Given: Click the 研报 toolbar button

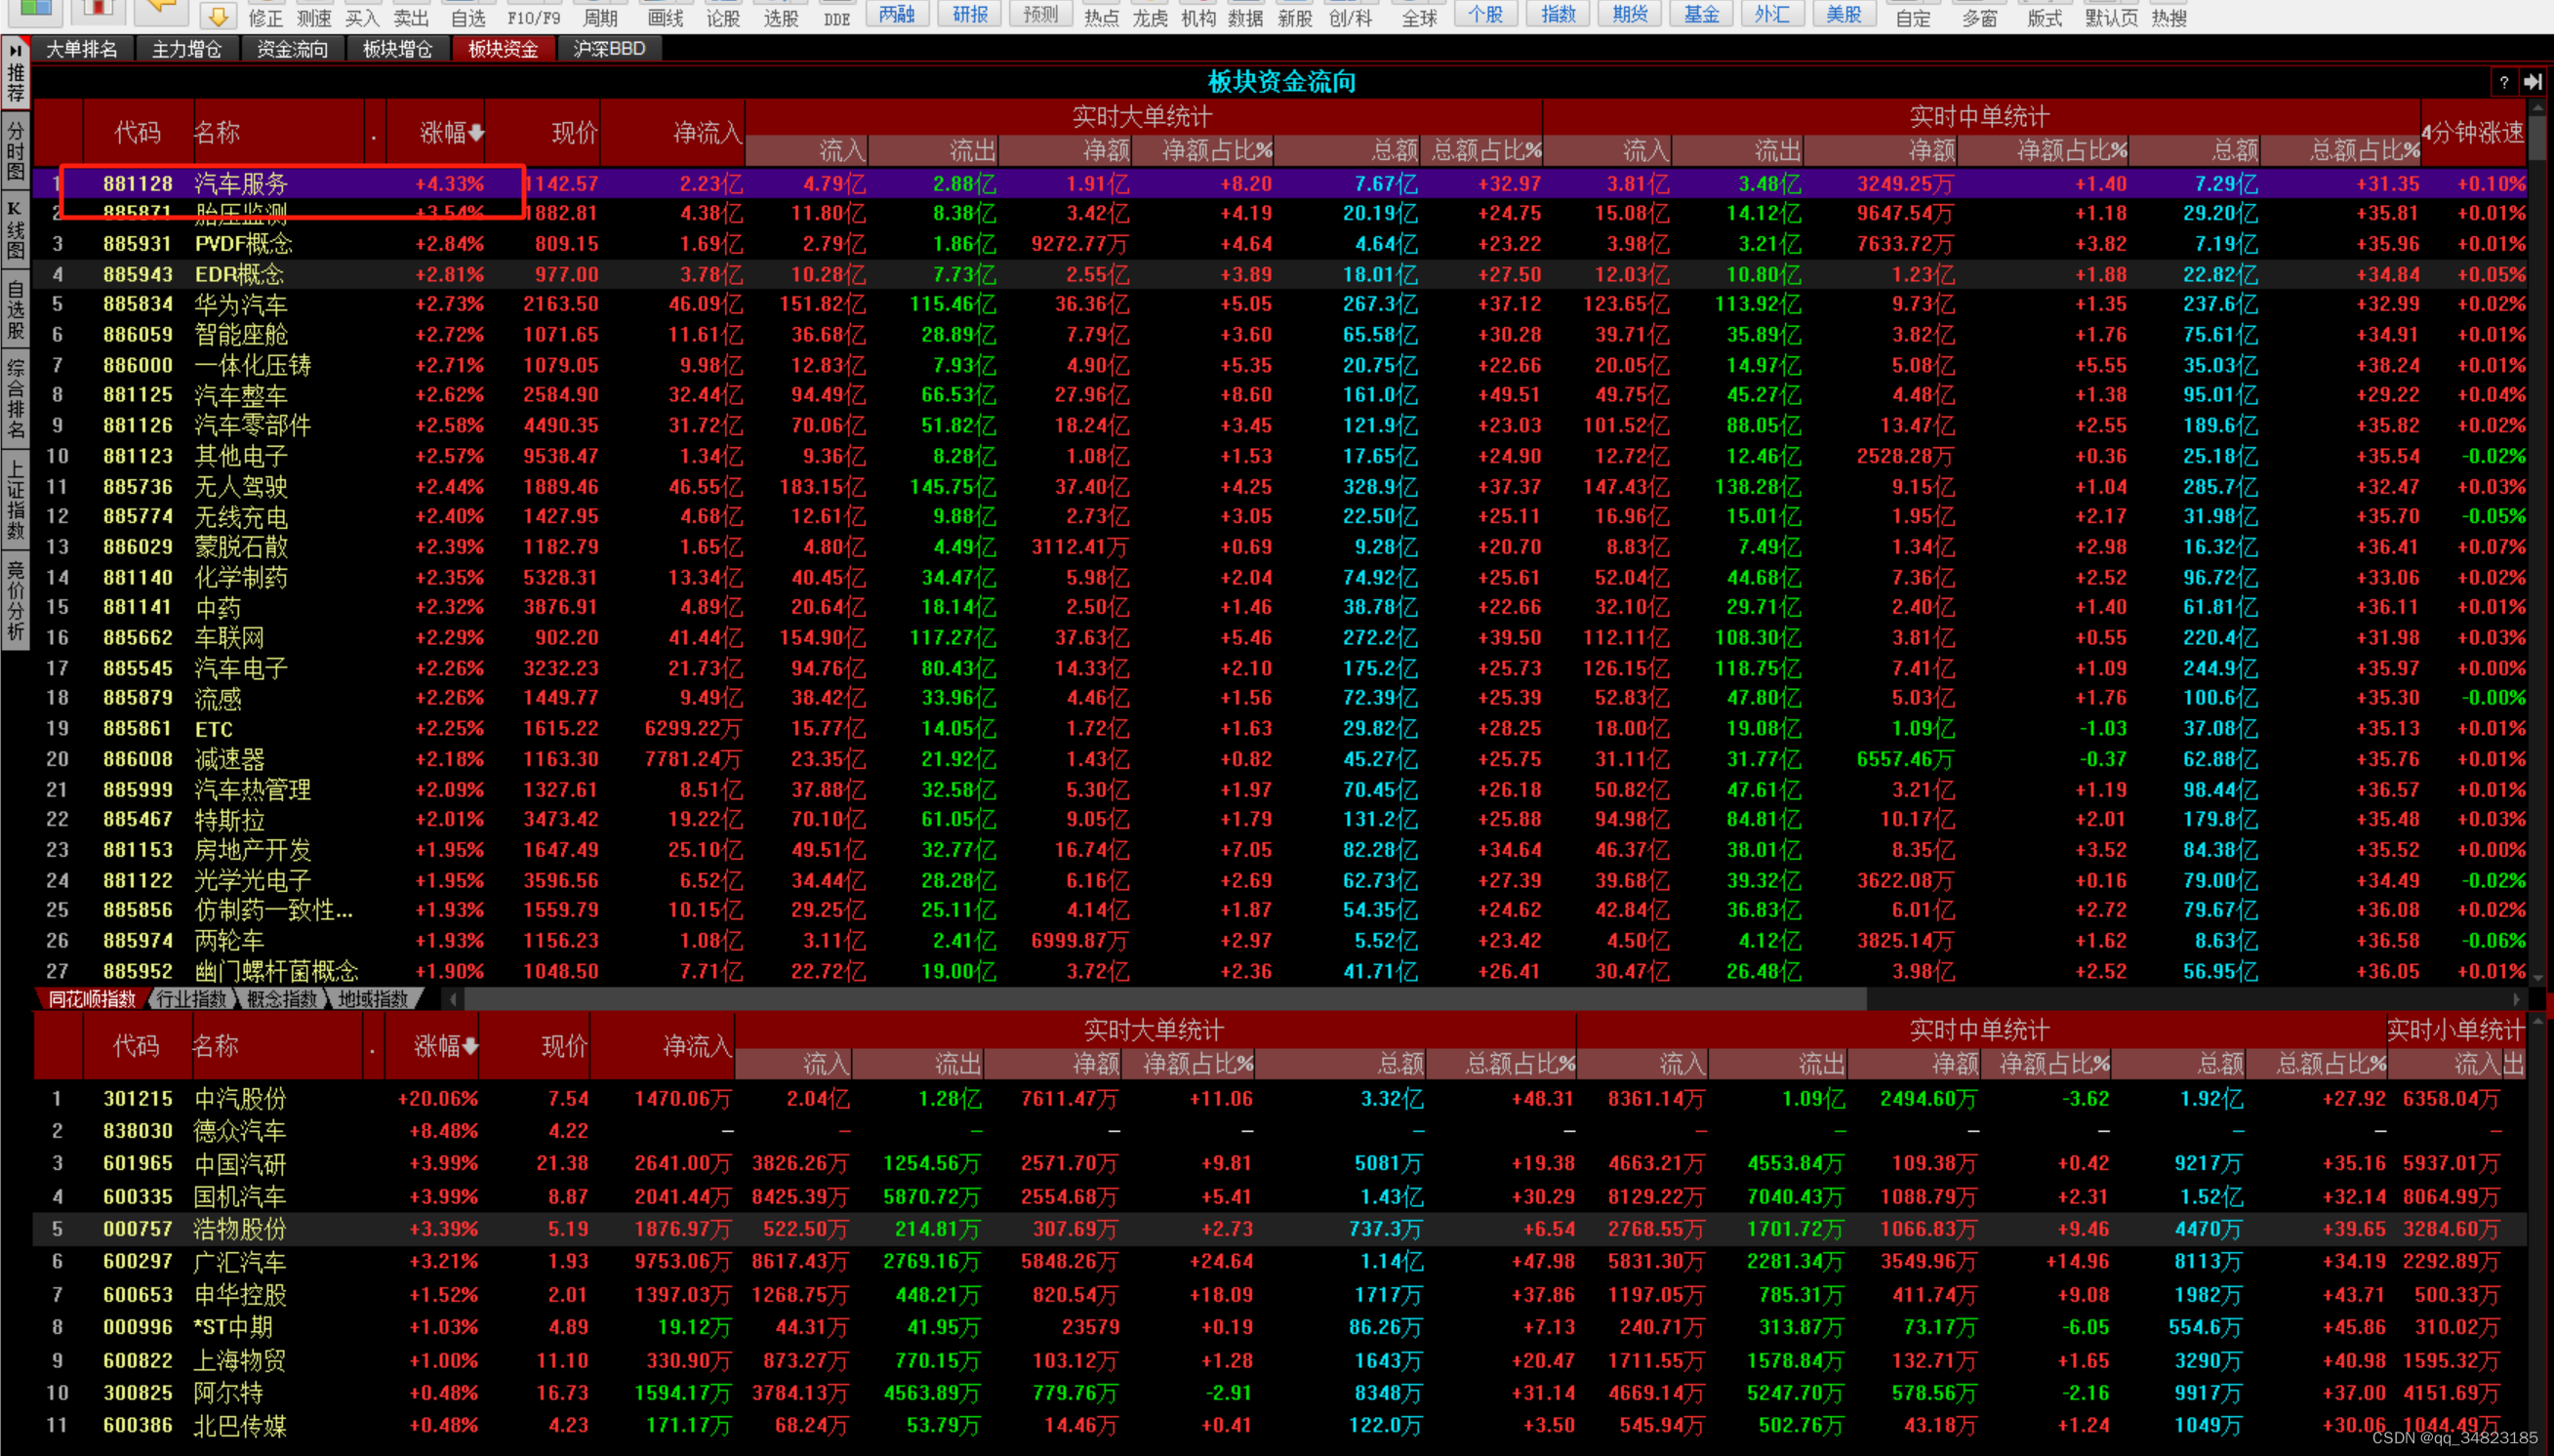Looking at the screenshot, I should (x=969, y=15).
